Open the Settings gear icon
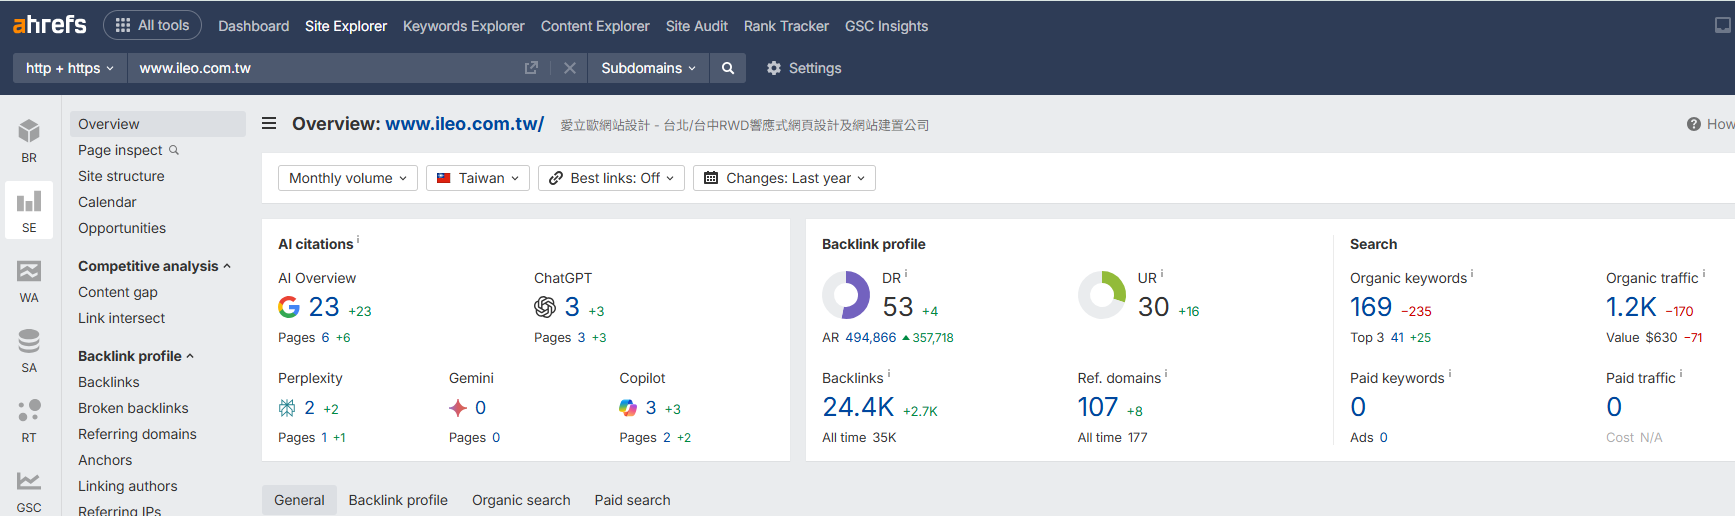The height and width of the screenshot is (516, 1735). tap(774, 68)
